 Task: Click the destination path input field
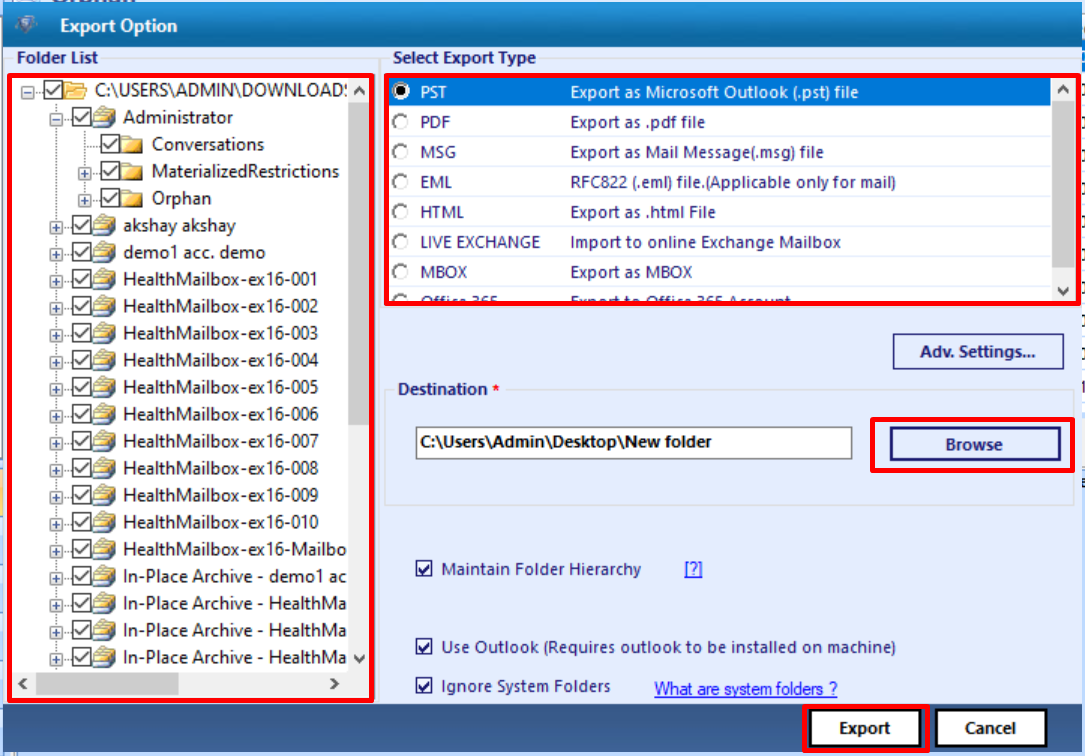[x=633, y=443]
